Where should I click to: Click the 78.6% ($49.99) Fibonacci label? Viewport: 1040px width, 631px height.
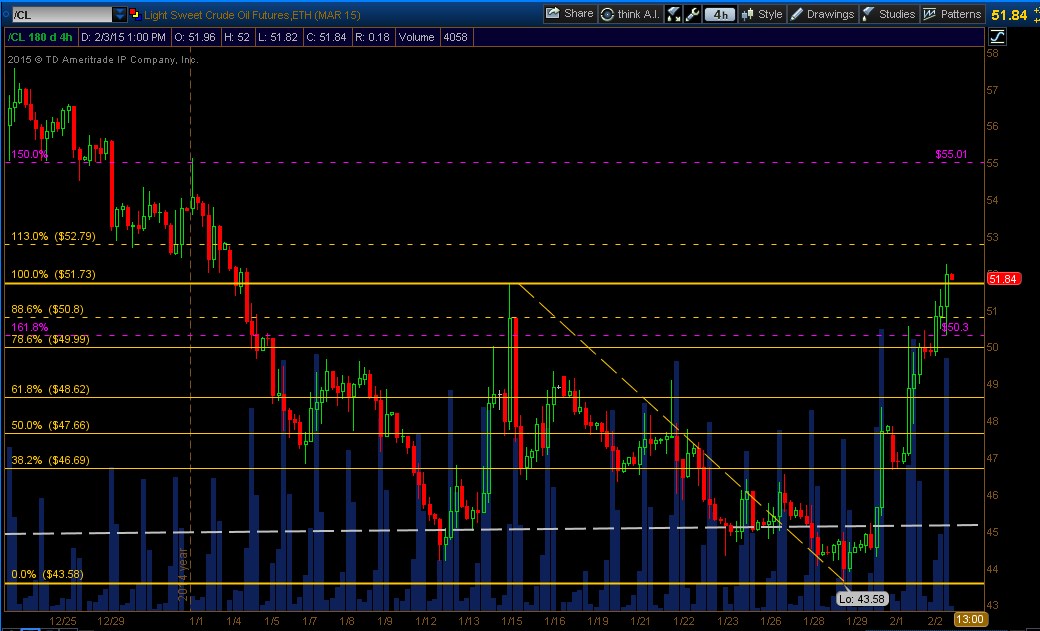pyautogui.click(x=50, y=339)
